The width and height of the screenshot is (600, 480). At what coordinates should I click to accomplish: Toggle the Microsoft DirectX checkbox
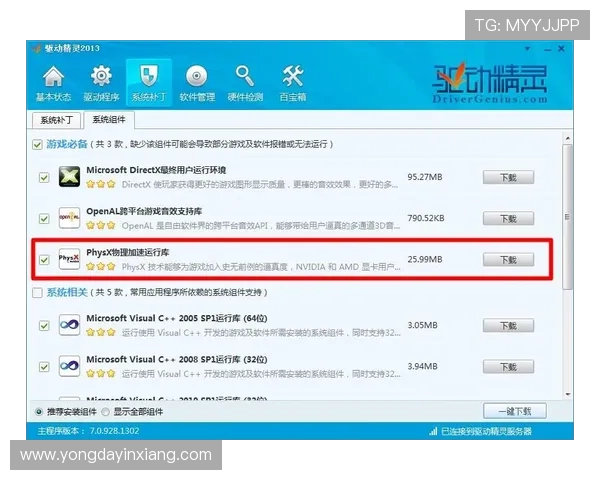point(44,178)
